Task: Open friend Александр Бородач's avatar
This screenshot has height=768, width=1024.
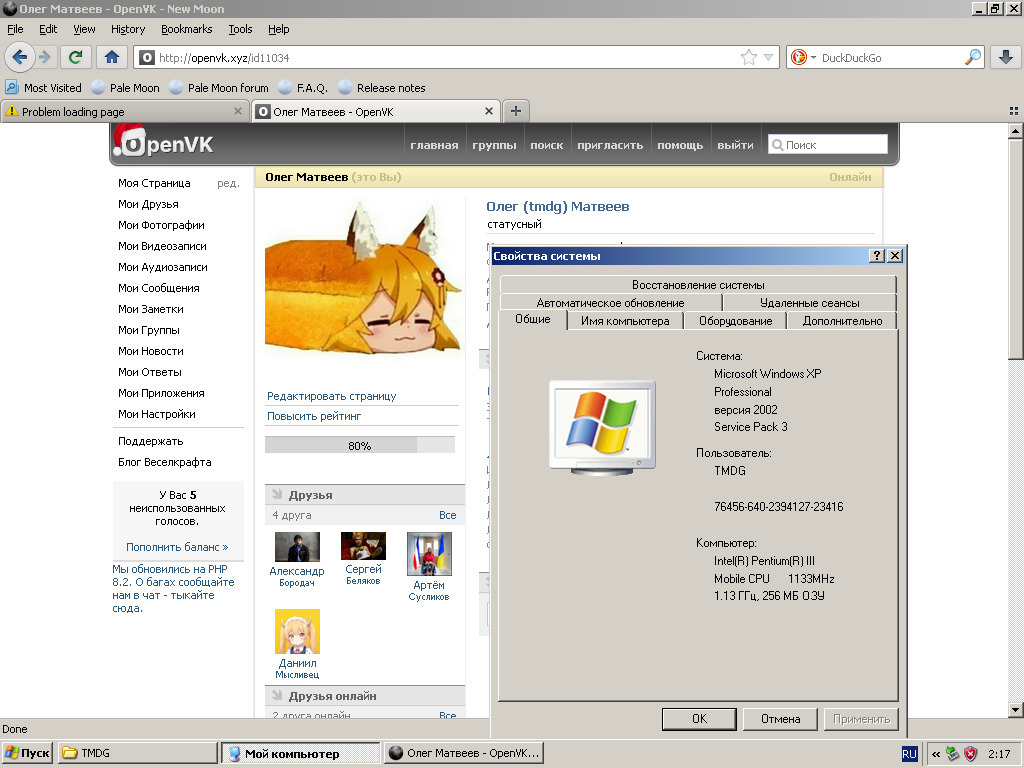Action: [x=297, y=547]
